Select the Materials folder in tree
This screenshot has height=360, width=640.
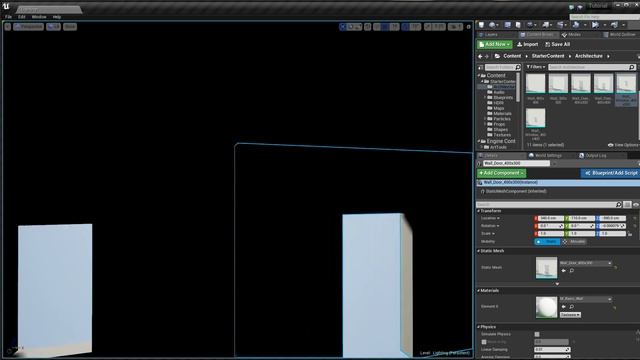point(502,113)
